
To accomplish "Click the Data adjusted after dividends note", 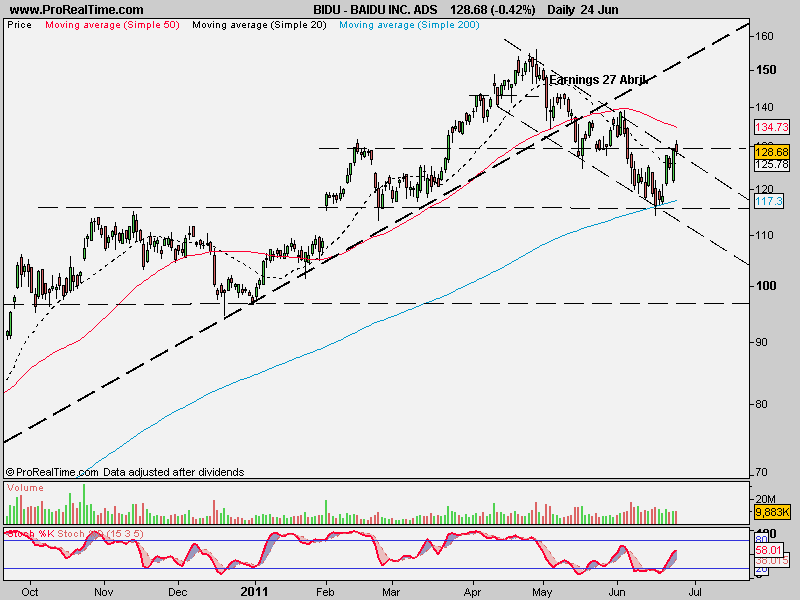I will [173, 472].
